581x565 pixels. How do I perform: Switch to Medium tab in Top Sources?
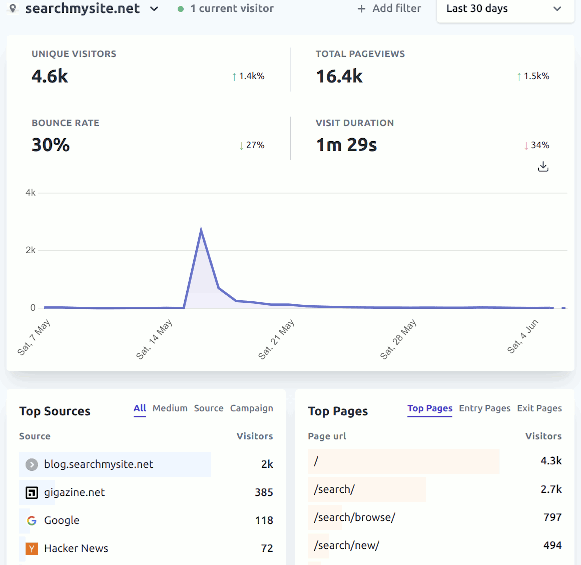(x=170, y=408)
